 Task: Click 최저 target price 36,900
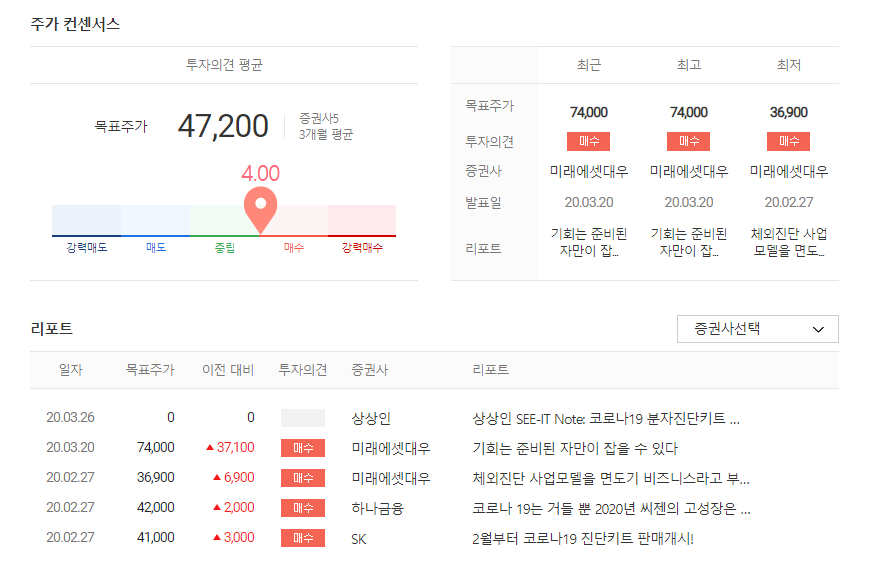coord(789,113)
